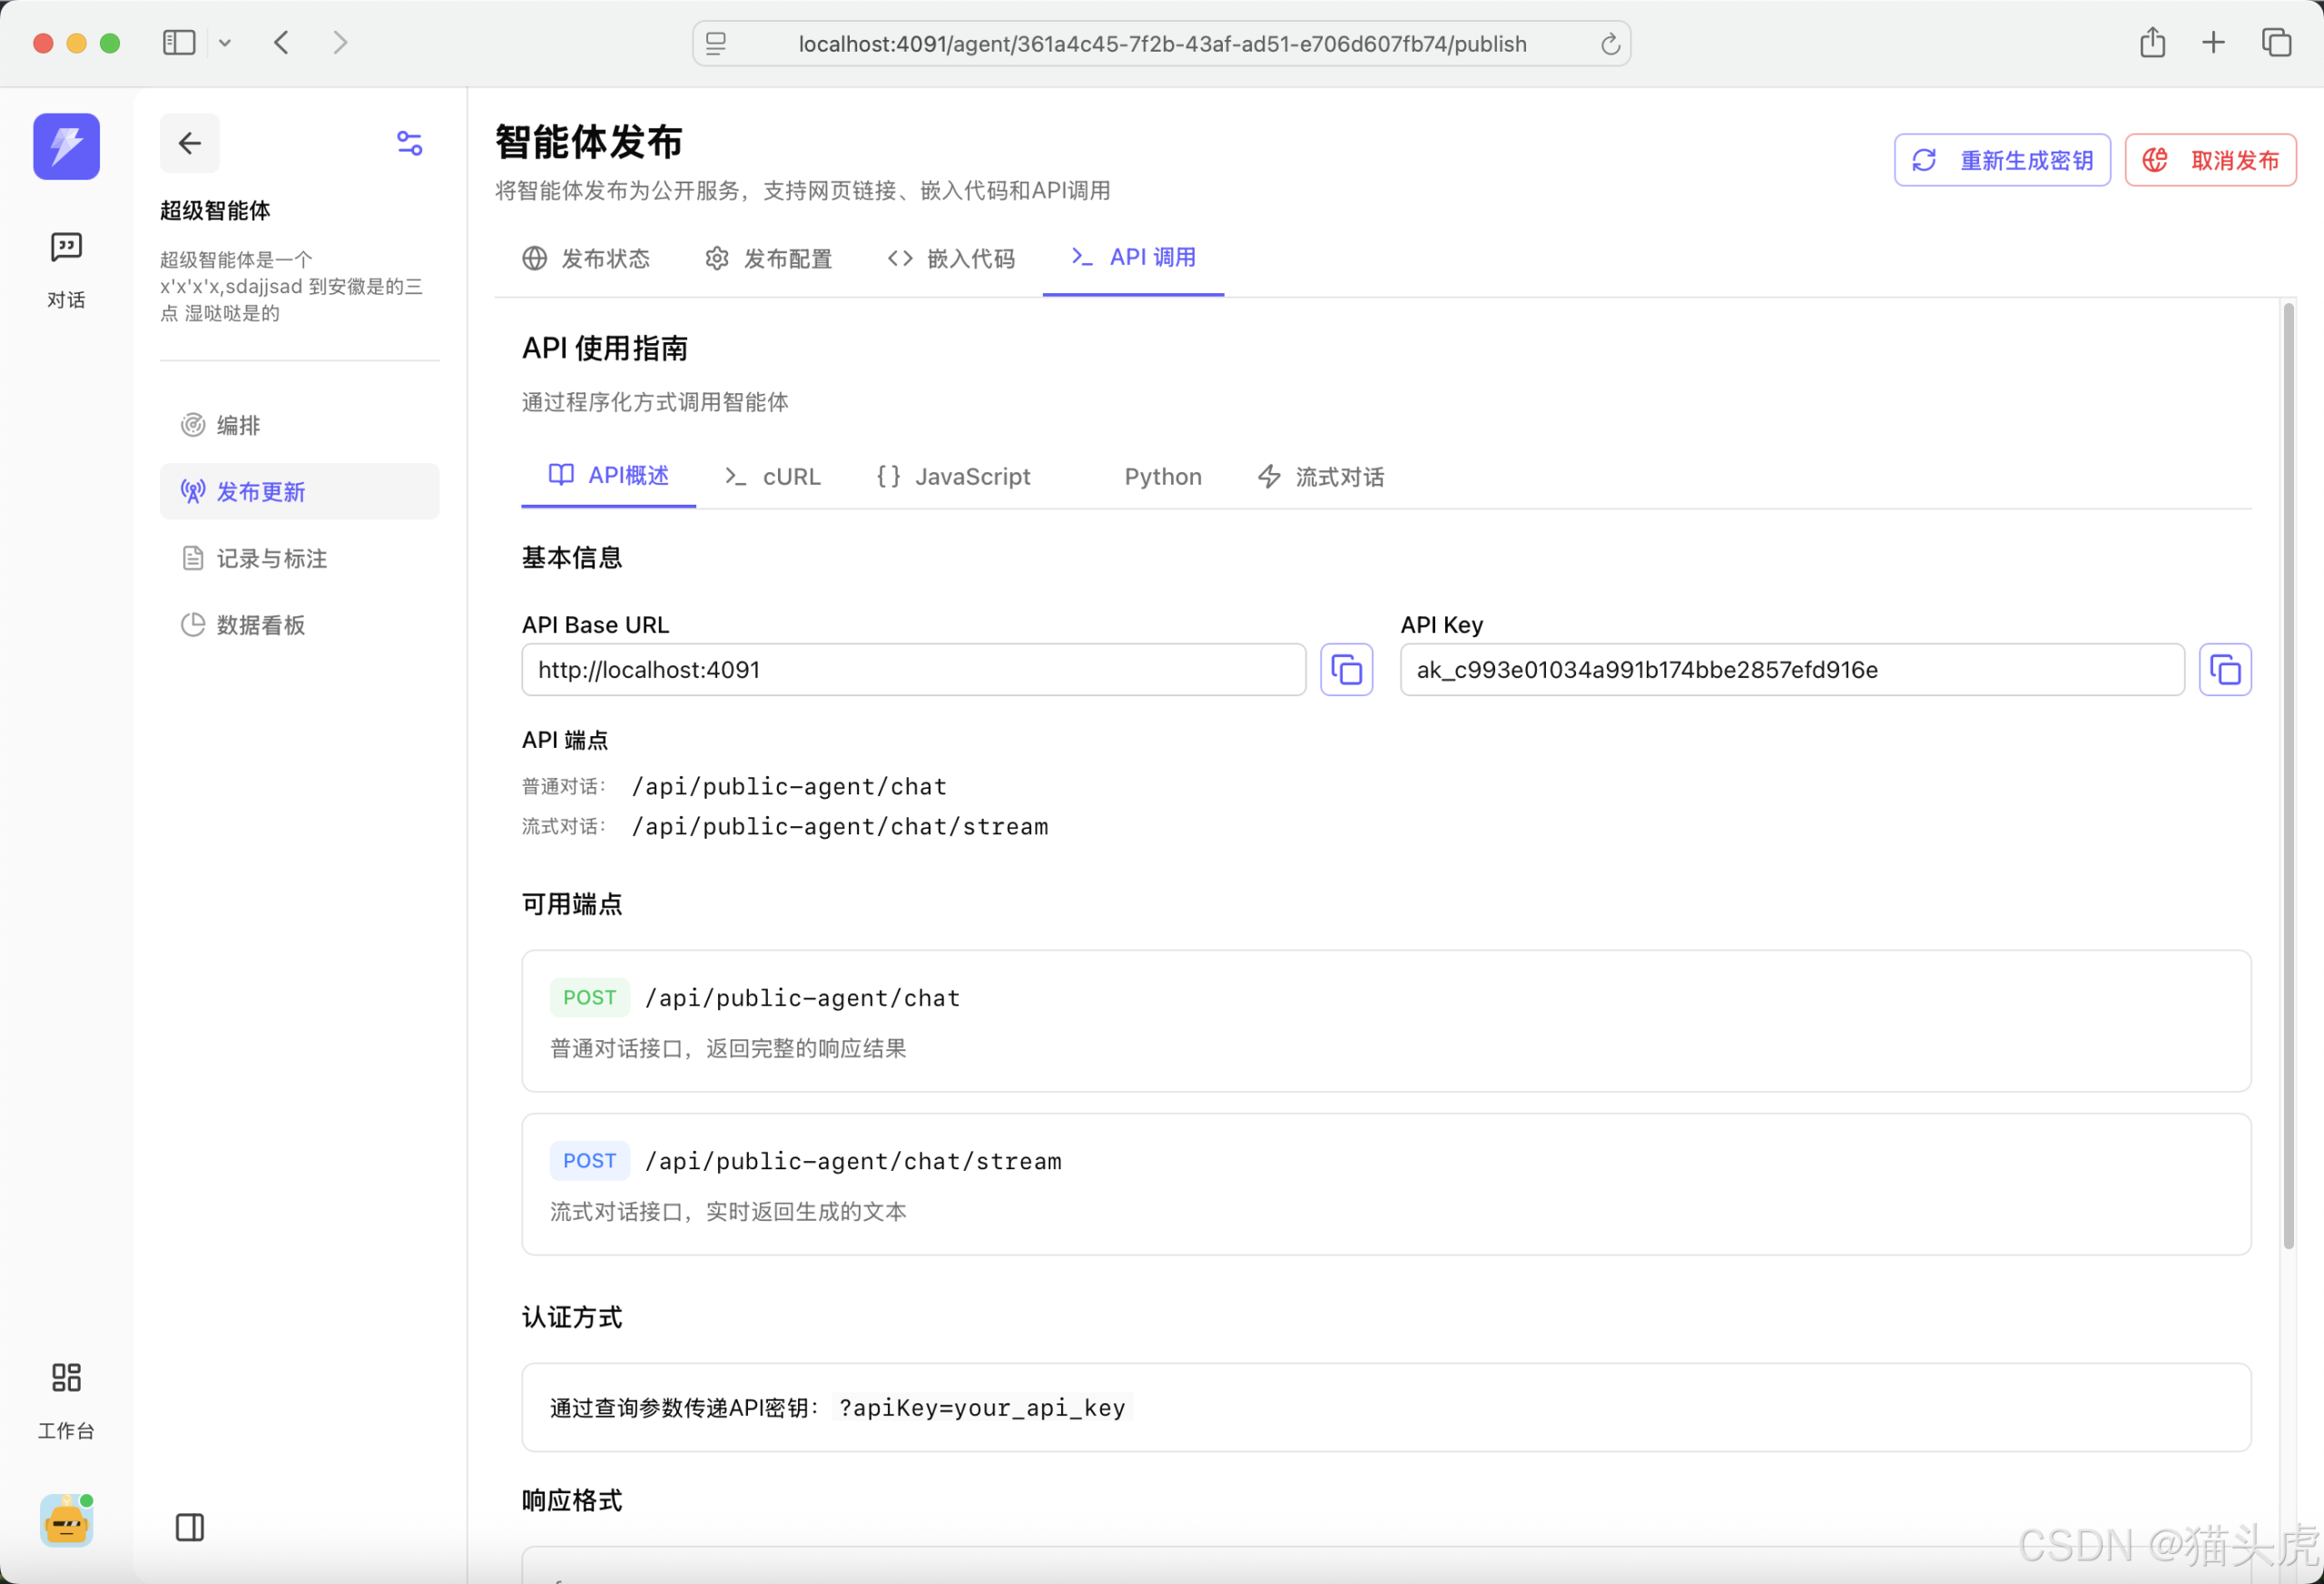Toggle the browser sidebar button
This screenshot has height=1584, width=2324.
pos(178,42)
